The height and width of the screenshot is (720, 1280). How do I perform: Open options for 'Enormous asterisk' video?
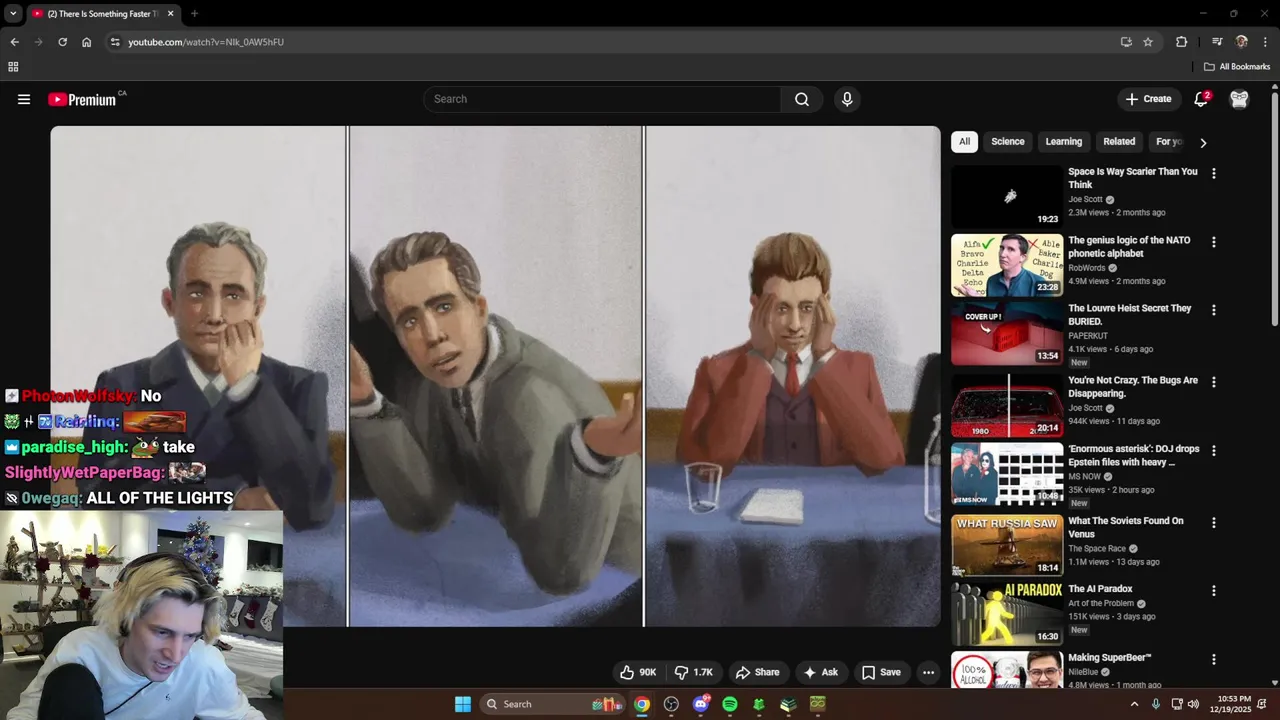1214,452
